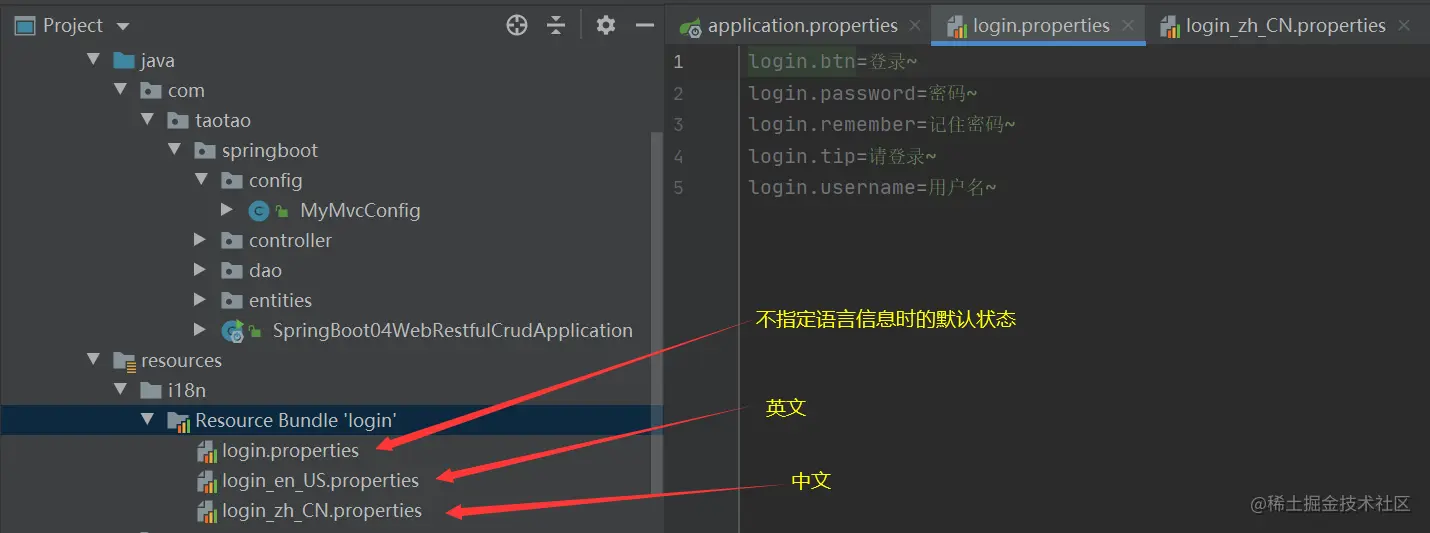Close the login.properties tab

(x=1129, y=27)
